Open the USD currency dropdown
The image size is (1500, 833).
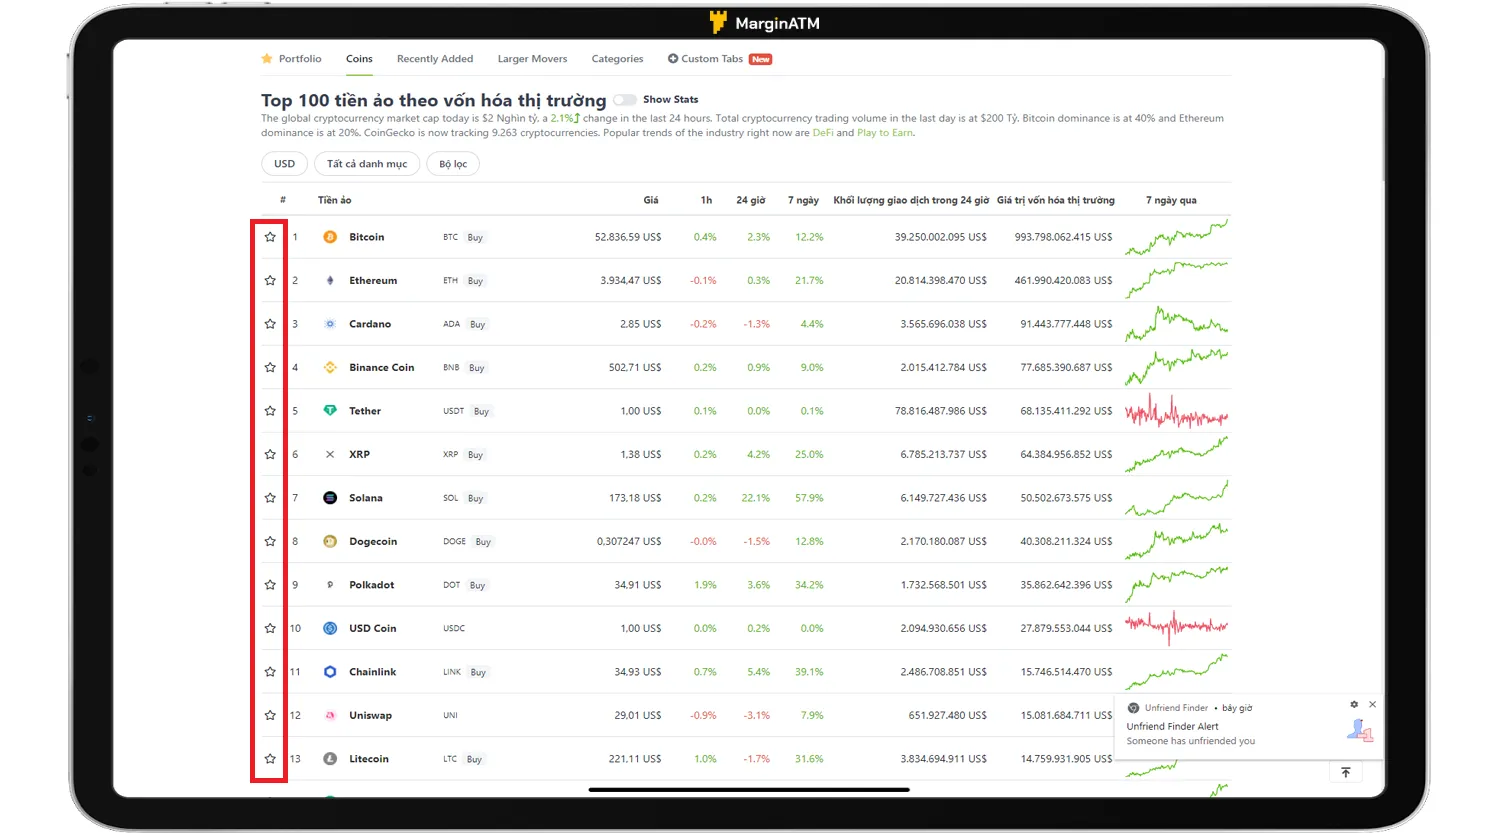pyautogui.click(x=285, y=164)
